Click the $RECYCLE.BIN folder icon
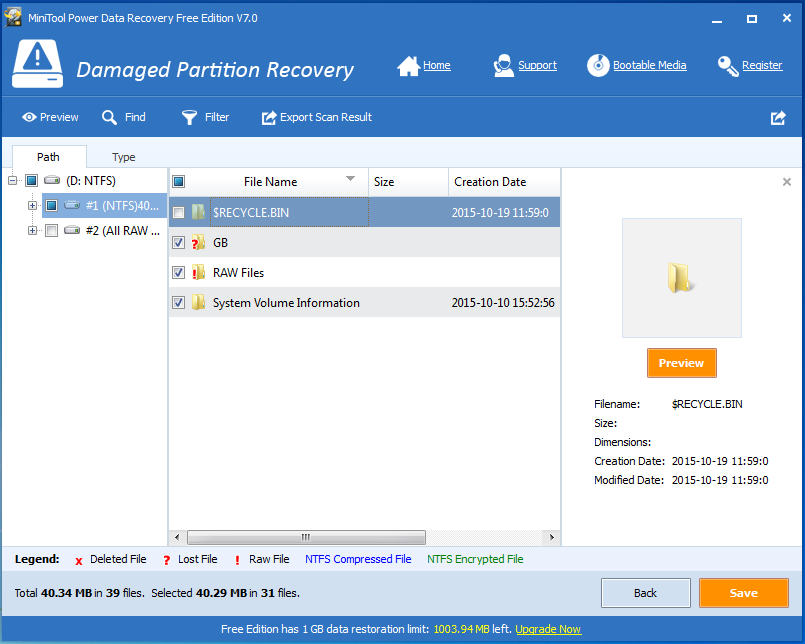The height and width of the screenshot is (644, 805). [x=198, y=212]
